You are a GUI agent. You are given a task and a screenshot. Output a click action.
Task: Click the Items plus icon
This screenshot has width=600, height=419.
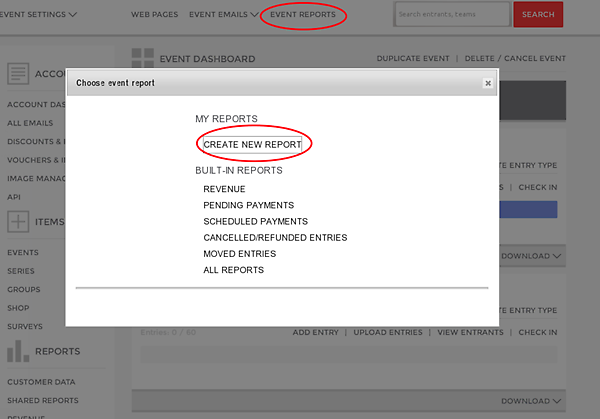click(18, 222)
